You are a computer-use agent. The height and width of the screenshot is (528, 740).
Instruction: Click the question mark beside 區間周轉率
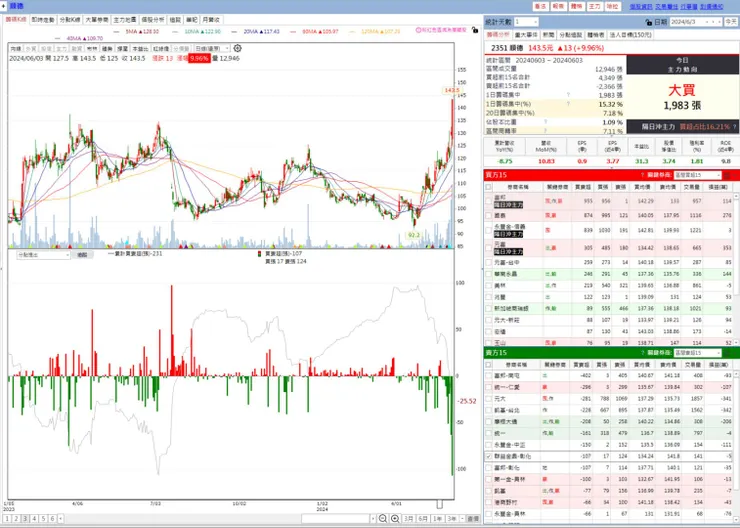(546, 131)
